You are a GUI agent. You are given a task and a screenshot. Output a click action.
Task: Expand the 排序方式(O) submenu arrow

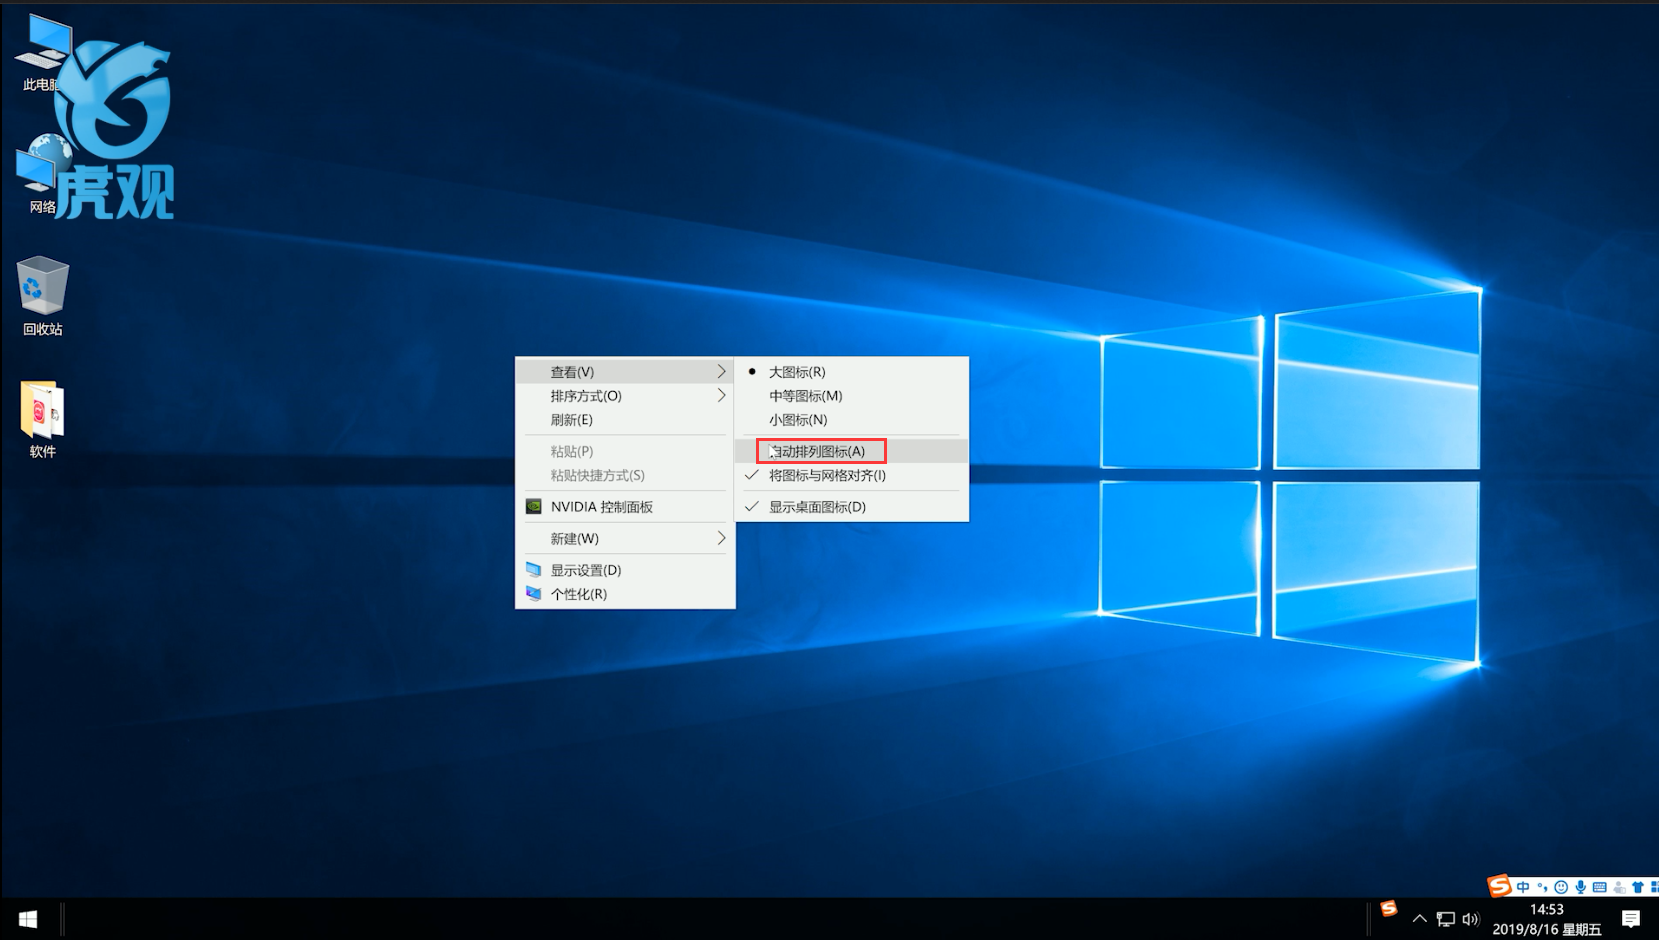721,396
